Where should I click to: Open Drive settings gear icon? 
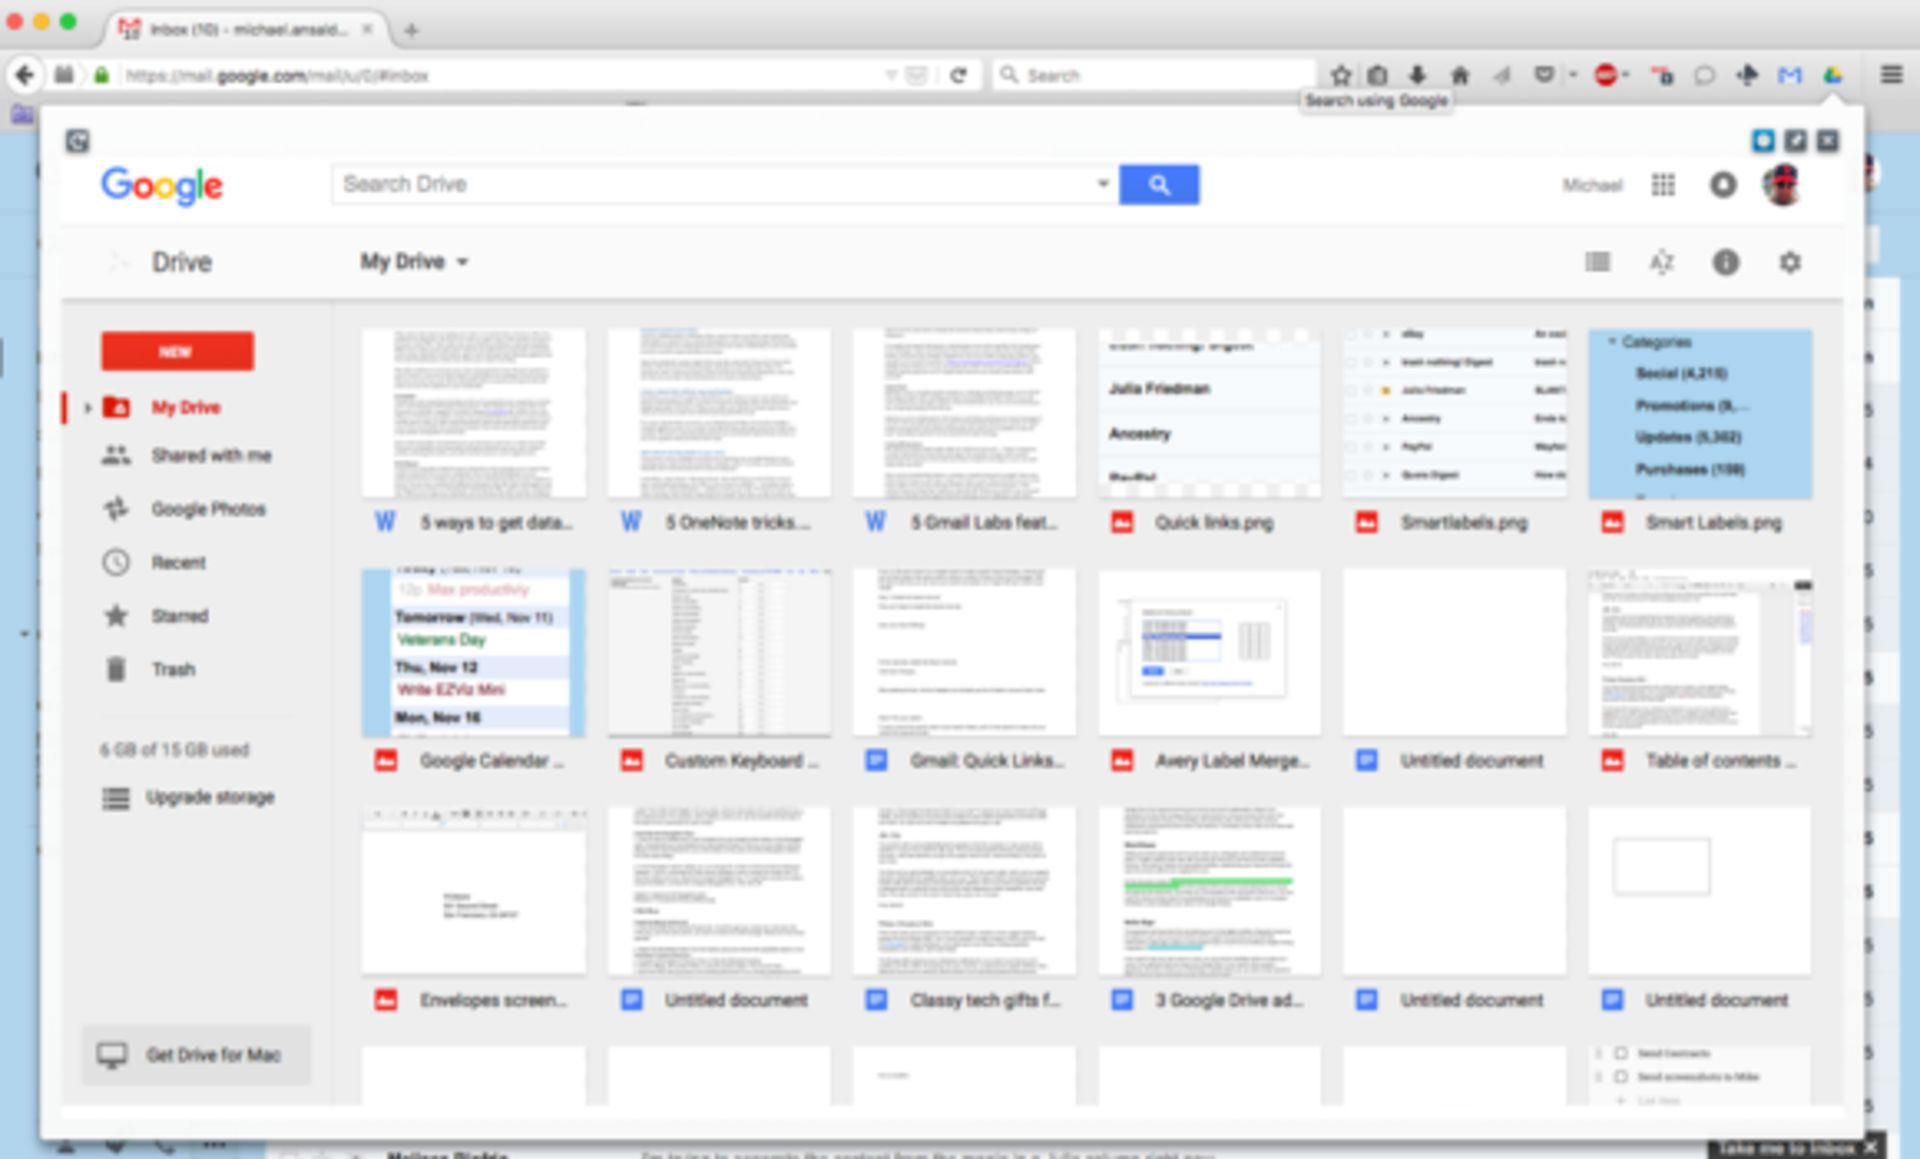1789,262
